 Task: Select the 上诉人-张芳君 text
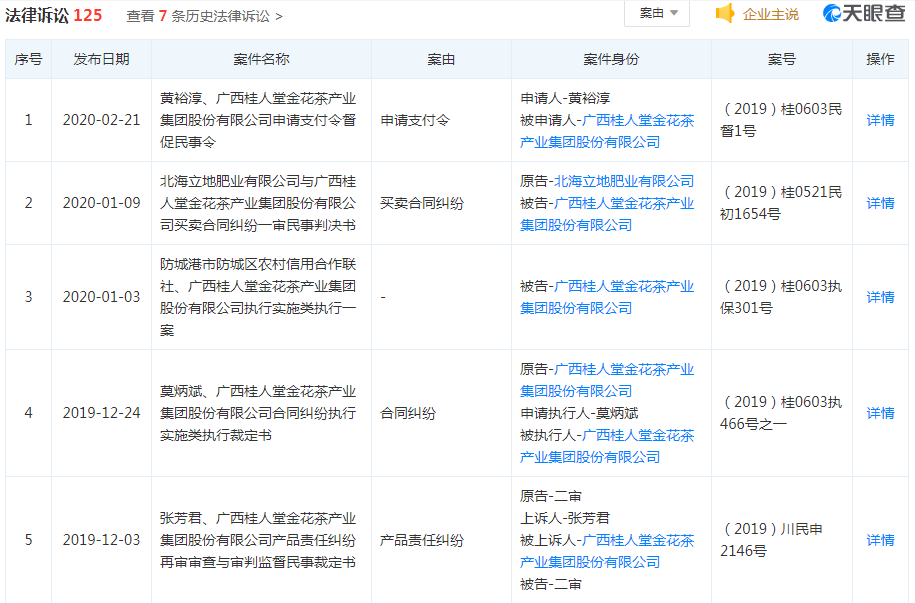(x=565, y=518)
